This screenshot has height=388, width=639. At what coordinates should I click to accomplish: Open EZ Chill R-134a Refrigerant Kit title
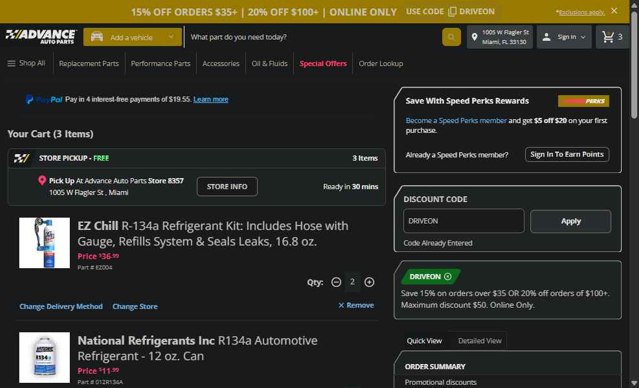(x=213, y=234)
